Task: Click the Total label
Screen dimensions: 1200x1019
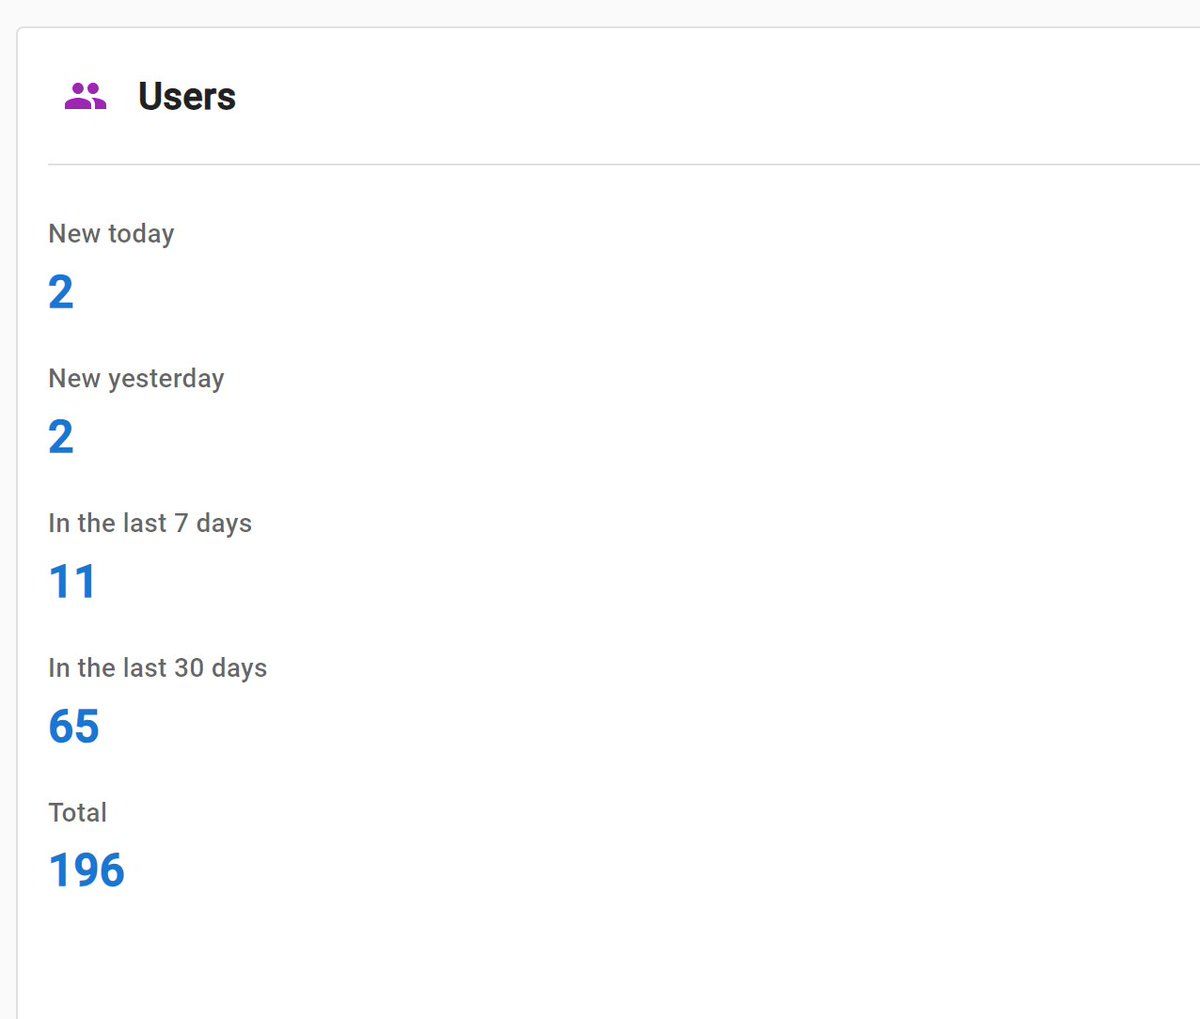Action: point(77,813)
